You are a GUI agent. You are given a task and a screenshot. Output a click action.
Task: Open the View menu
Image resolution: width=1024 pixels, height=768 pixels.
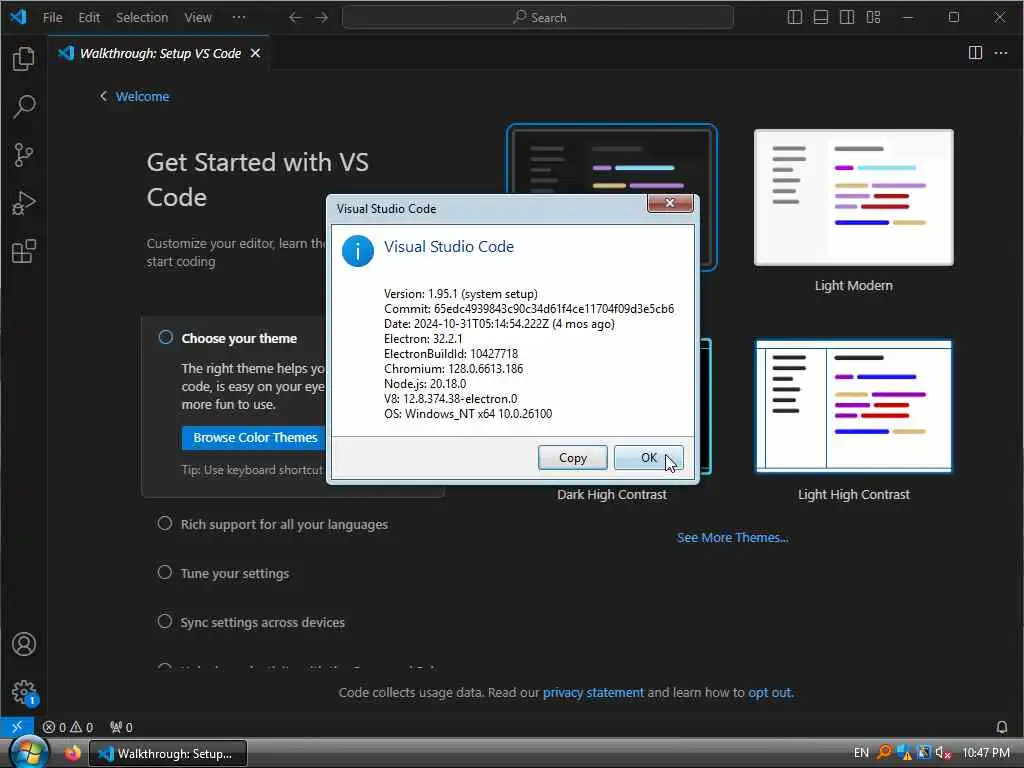pyautogui.click(x=197, y=18)
